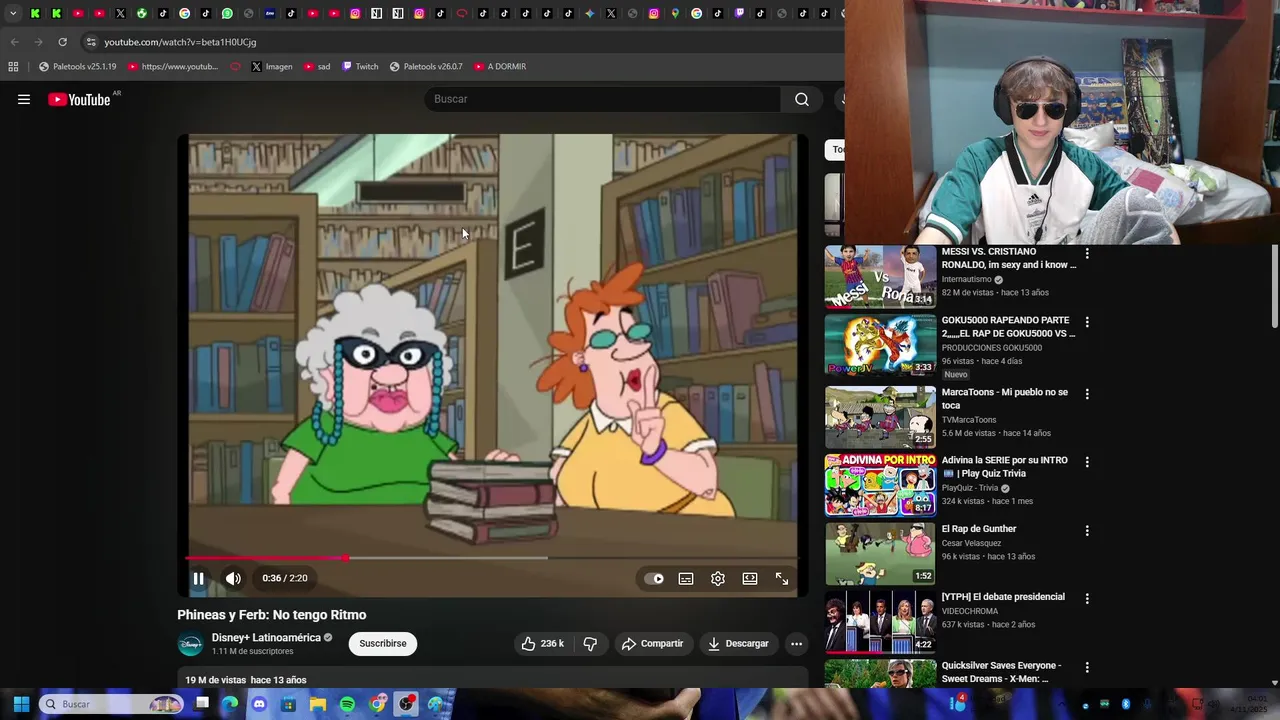The height and width of the screenshot is (720, 1280).
Task: Click the address bar URL
Action: click(x=180, y=42)
